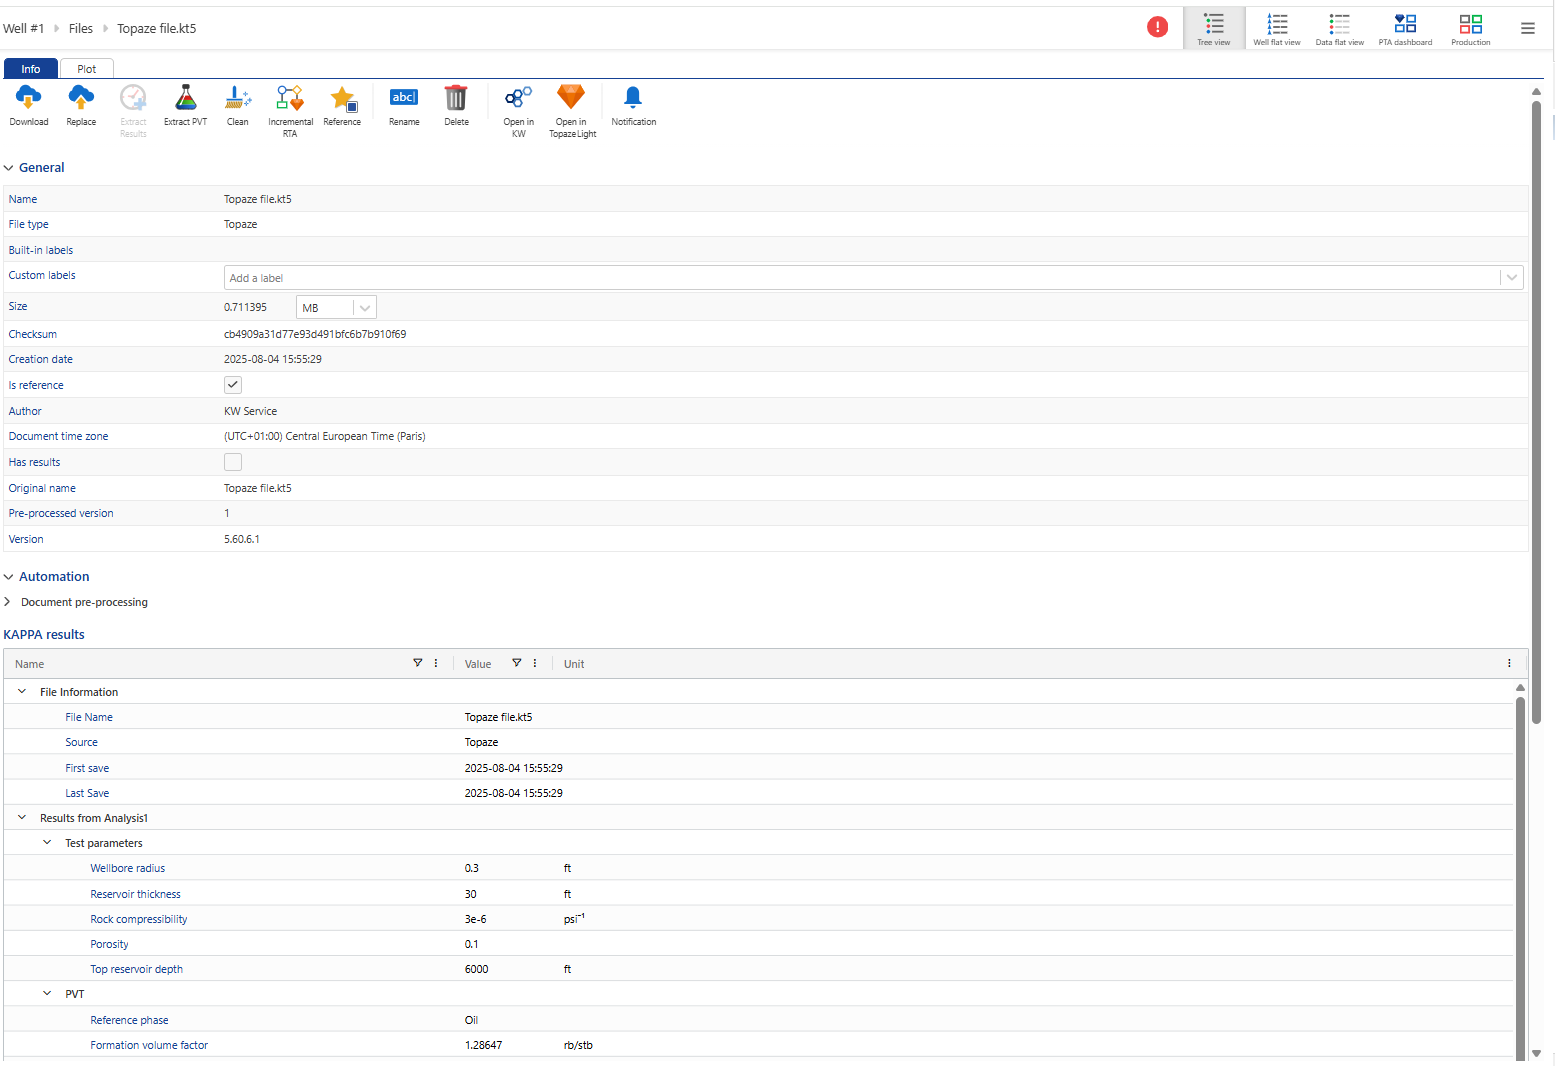The image size is (1555, 1066).
Task: Click First save row
Action: (x=758, y=768)
